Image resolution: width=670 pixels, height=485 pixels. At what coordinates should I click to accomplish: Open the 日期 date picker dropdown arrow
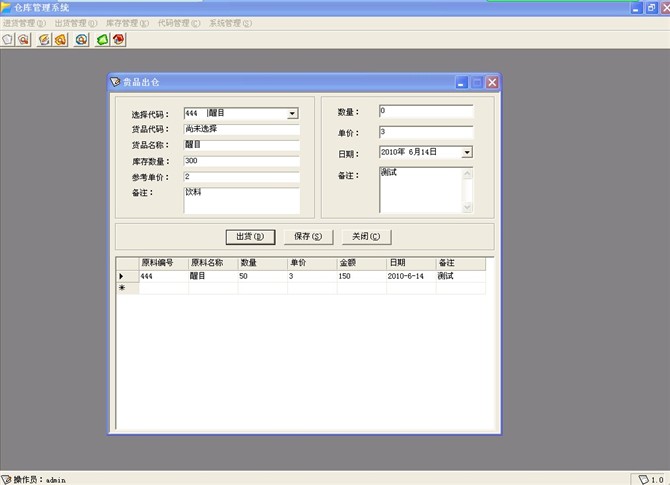(467, 152)
